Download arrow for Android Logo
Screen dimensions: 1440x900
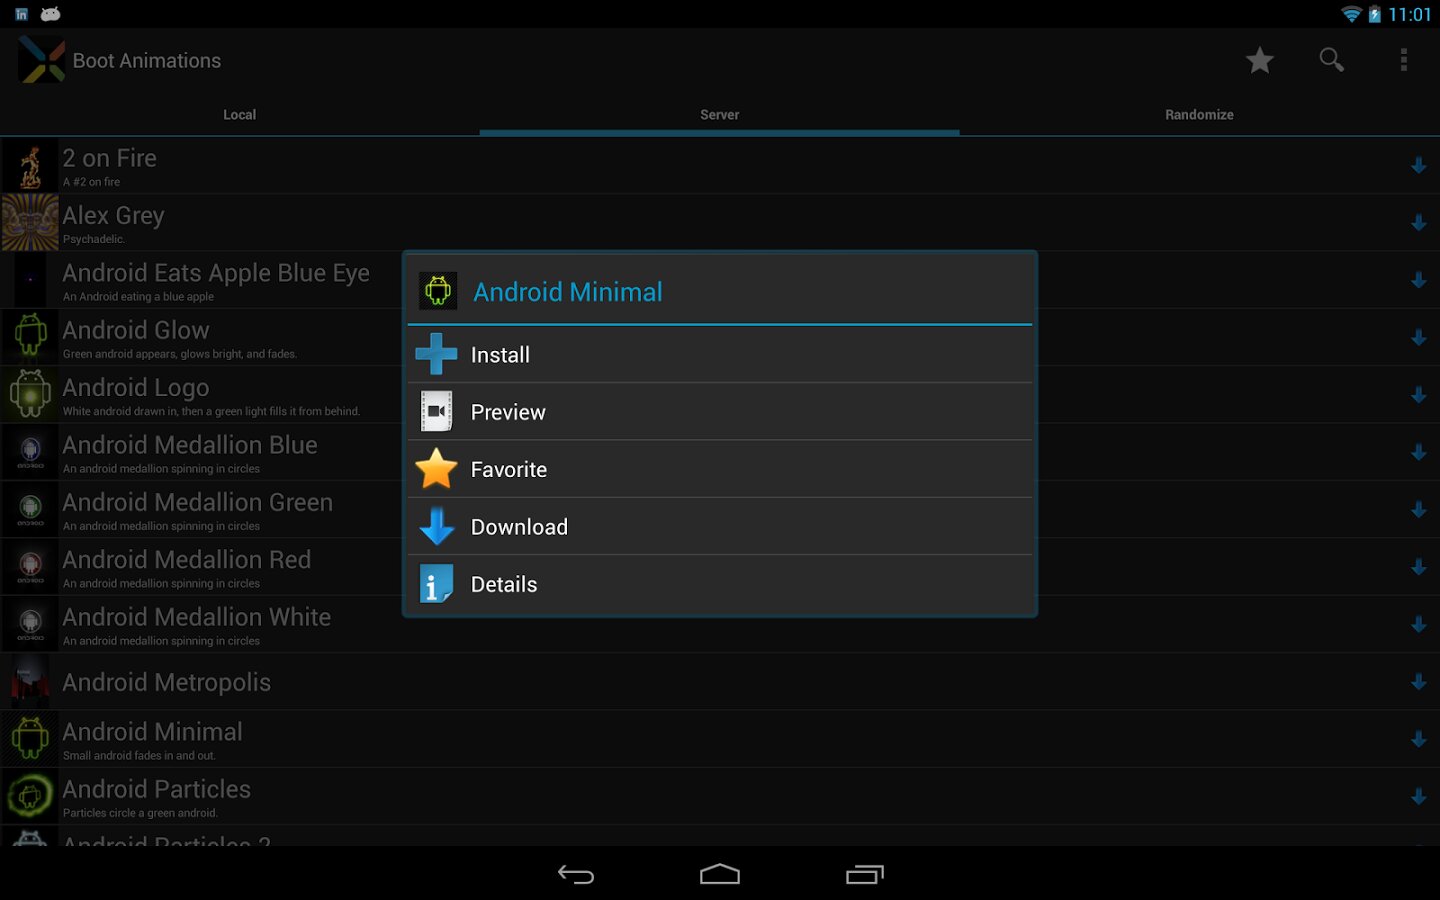[1418, 395]
